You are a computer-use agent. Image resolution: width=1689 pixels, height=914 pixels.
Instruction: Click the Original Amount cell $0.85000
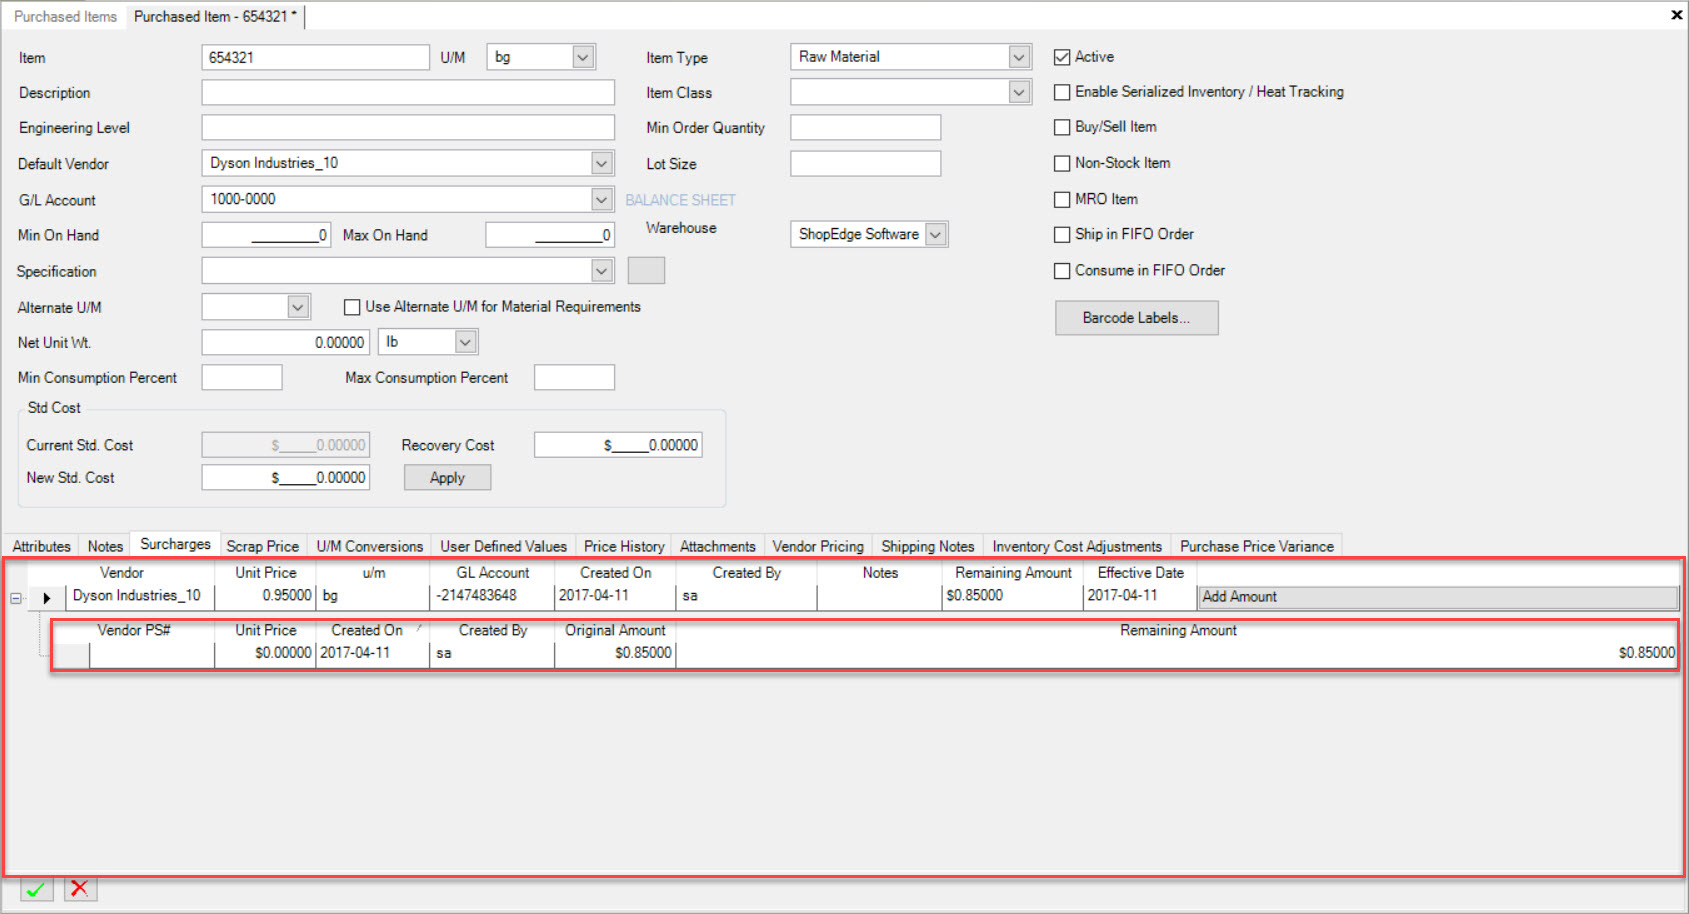tap(615, 653)
